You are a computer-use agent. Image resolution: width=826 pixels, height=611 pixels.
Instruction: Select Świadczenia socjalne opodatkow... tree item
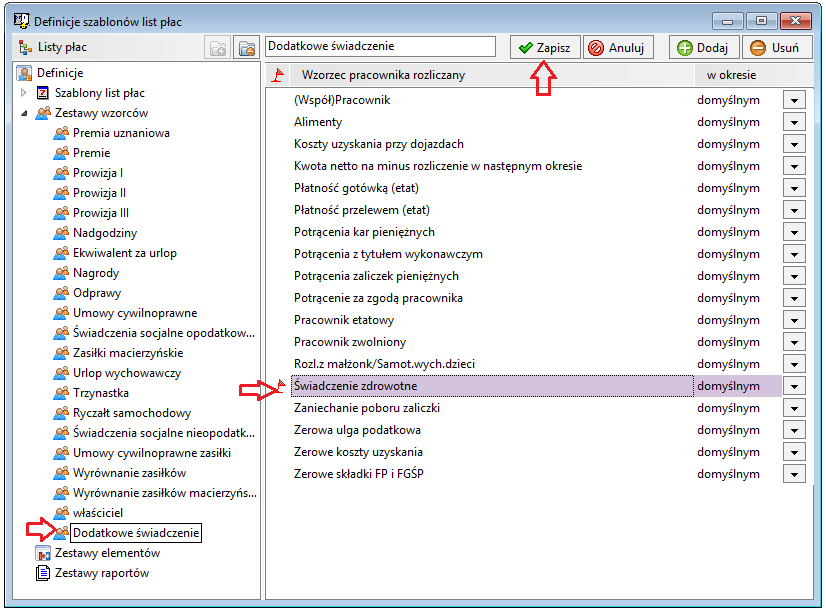(163, 333)
